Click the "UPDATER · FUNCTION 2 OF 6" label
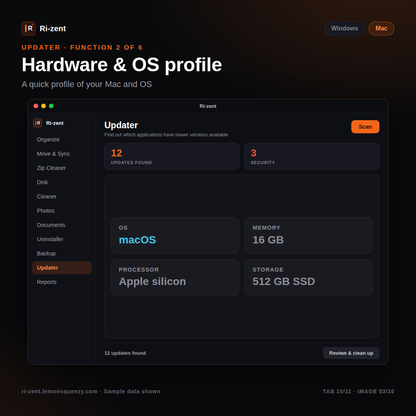Screen dimensions: 416x416 click(82, 47)
